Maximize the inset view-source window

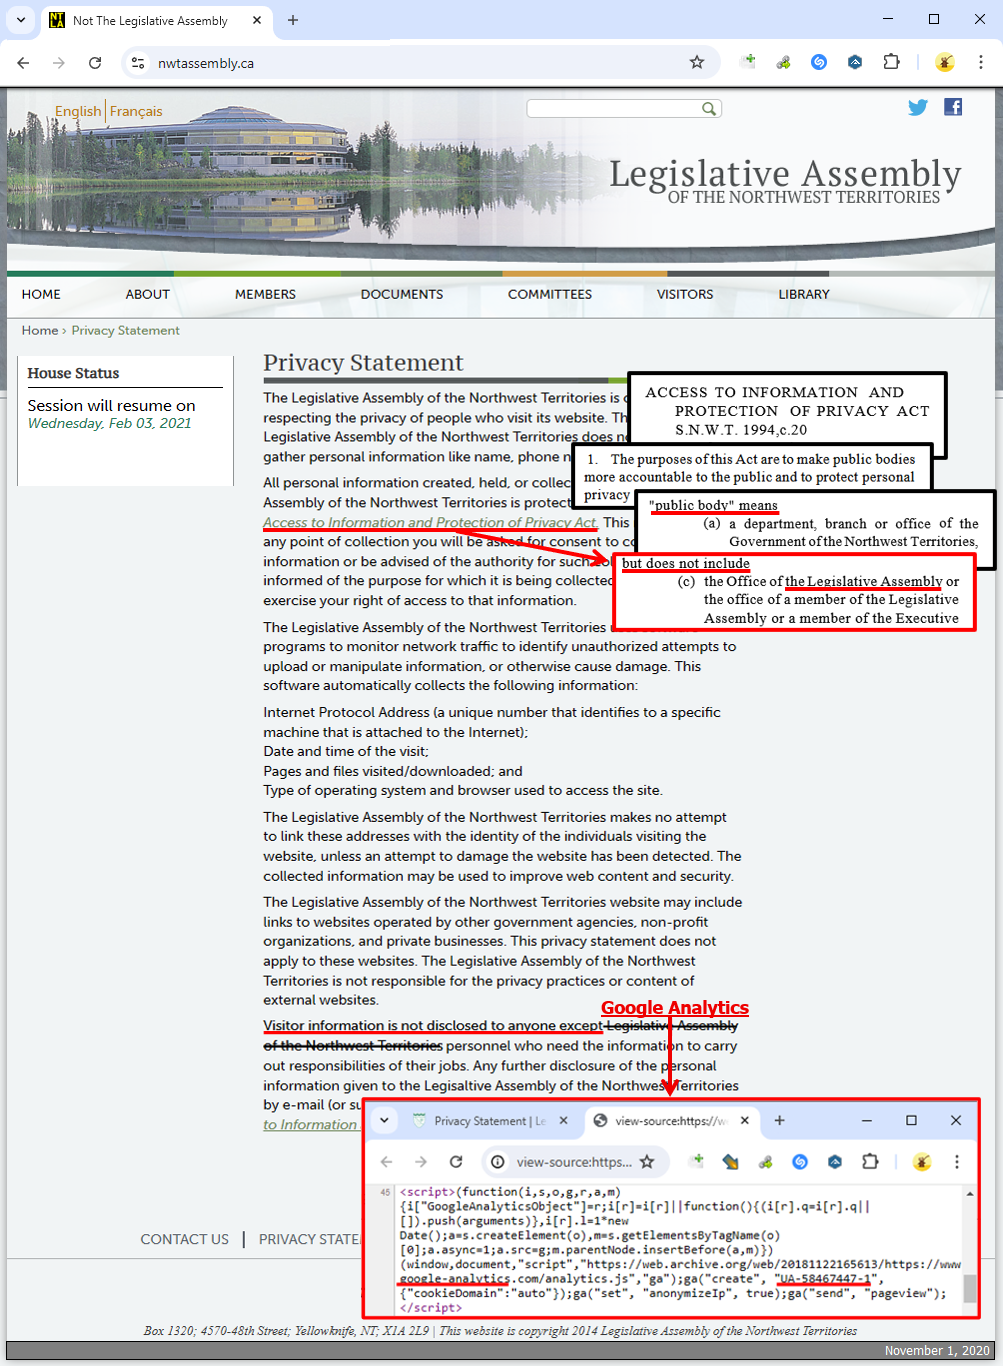pyautogui.click(x=911, y=1120)
